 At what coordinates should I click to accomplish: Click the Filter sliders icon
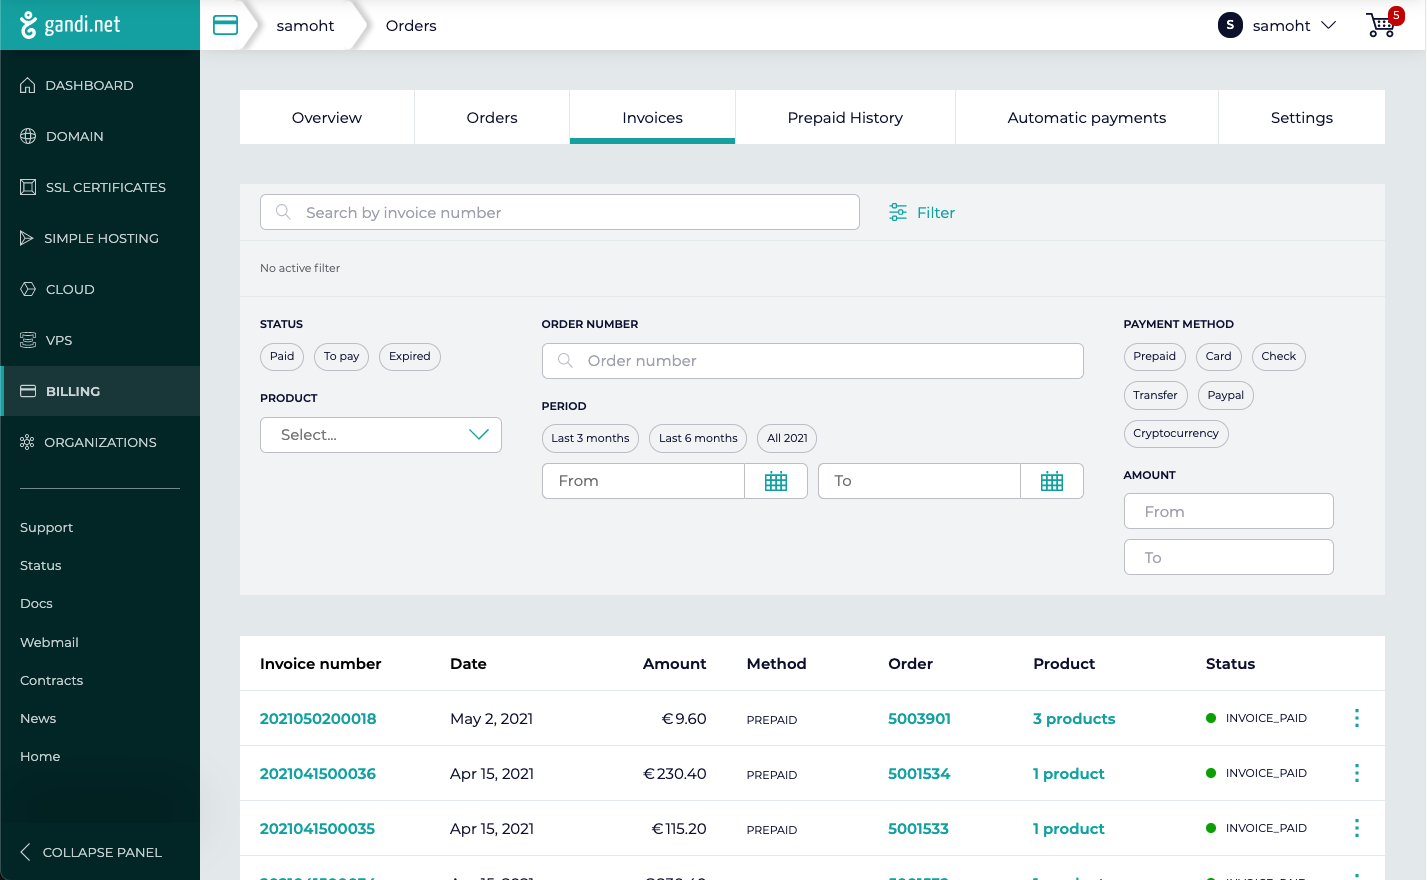898,212
